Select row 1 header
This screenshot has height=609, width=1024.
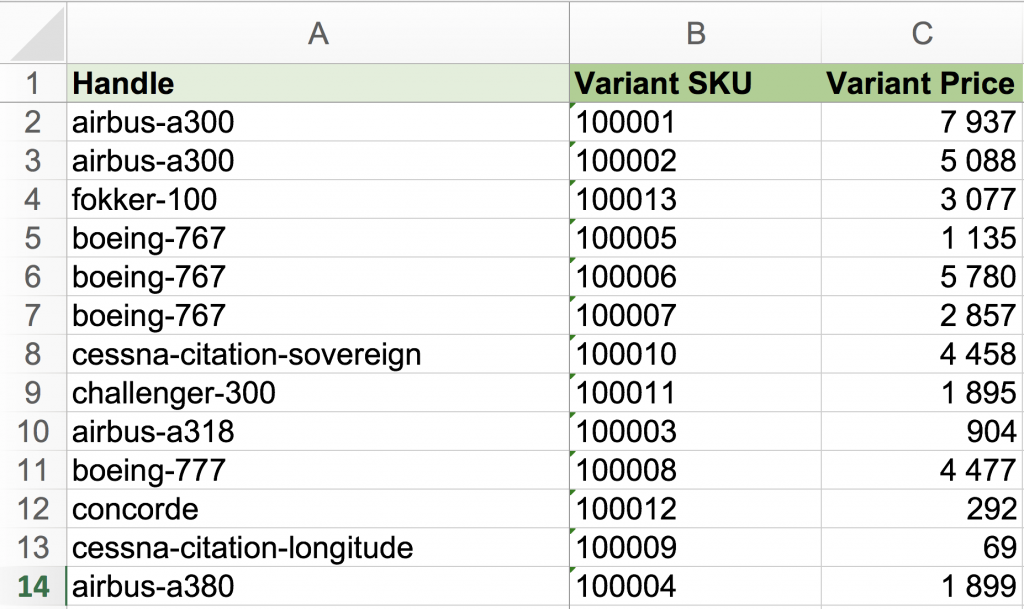pyautogui.click(x=32, y=83)
